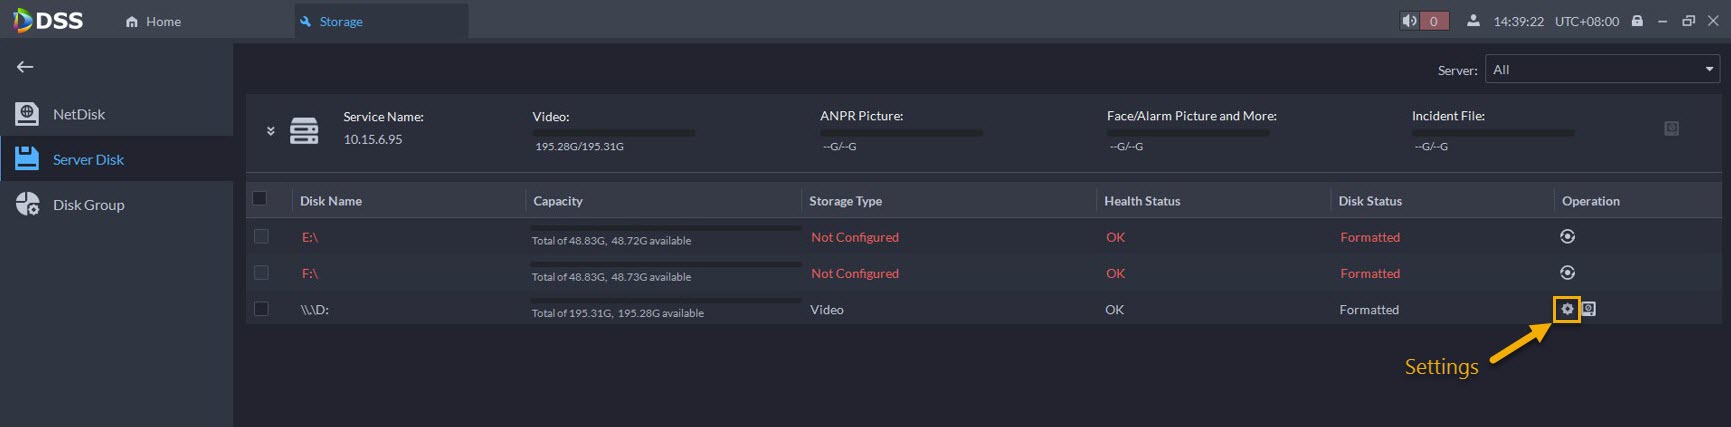The height and width of the screenshot is (427, 1731).
Task: Collapse the 10.15.6.95 service row
Action: (270, 131)
